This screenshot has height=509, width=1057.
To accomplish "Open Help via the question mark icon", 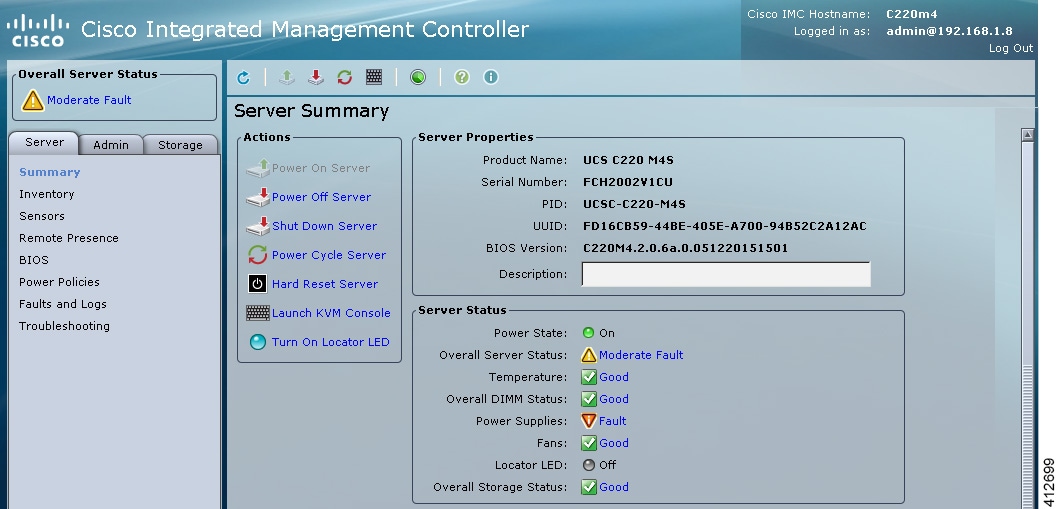I will pyautogui.click(x=462, y=77).
